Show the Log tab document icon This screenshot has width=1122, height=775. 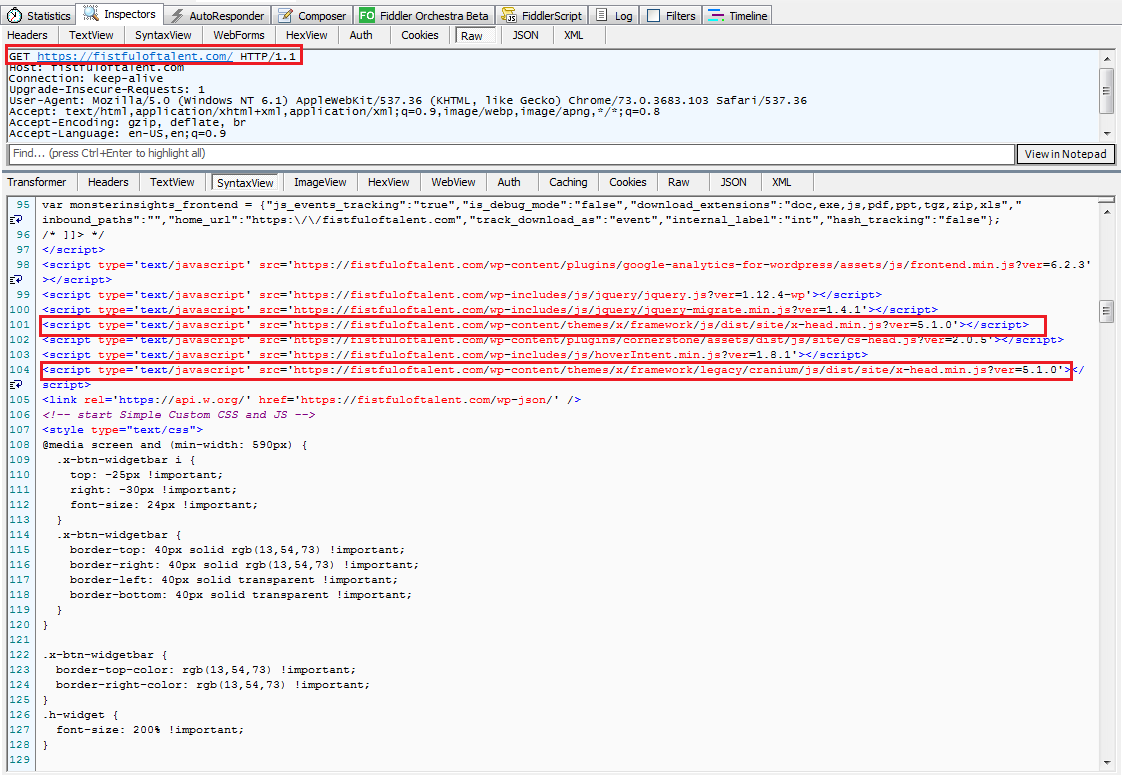click(602, 16)
